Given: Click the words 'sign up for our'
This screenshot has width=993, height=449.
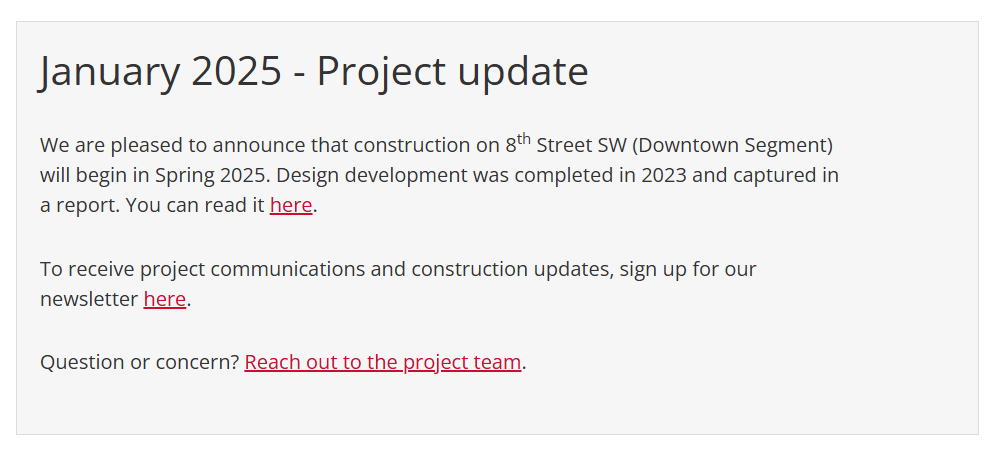Looking at the screenshot, I should pos(688,269).
